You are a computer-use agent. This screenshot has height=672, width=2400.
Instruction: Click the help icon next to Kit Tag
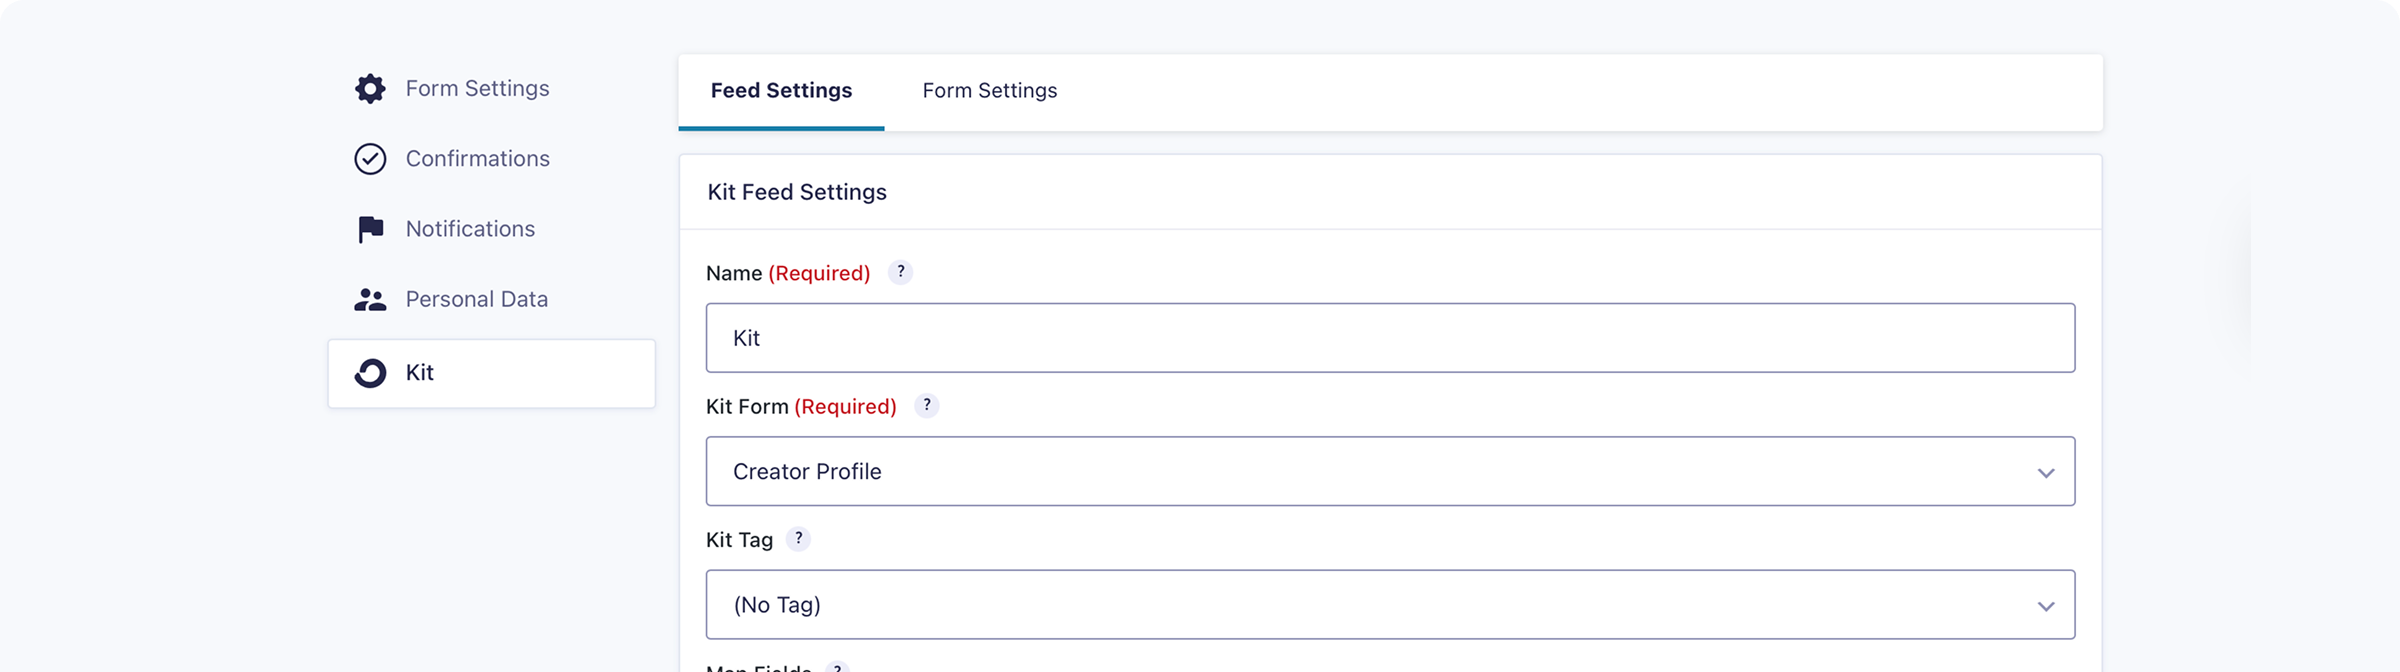798,539
